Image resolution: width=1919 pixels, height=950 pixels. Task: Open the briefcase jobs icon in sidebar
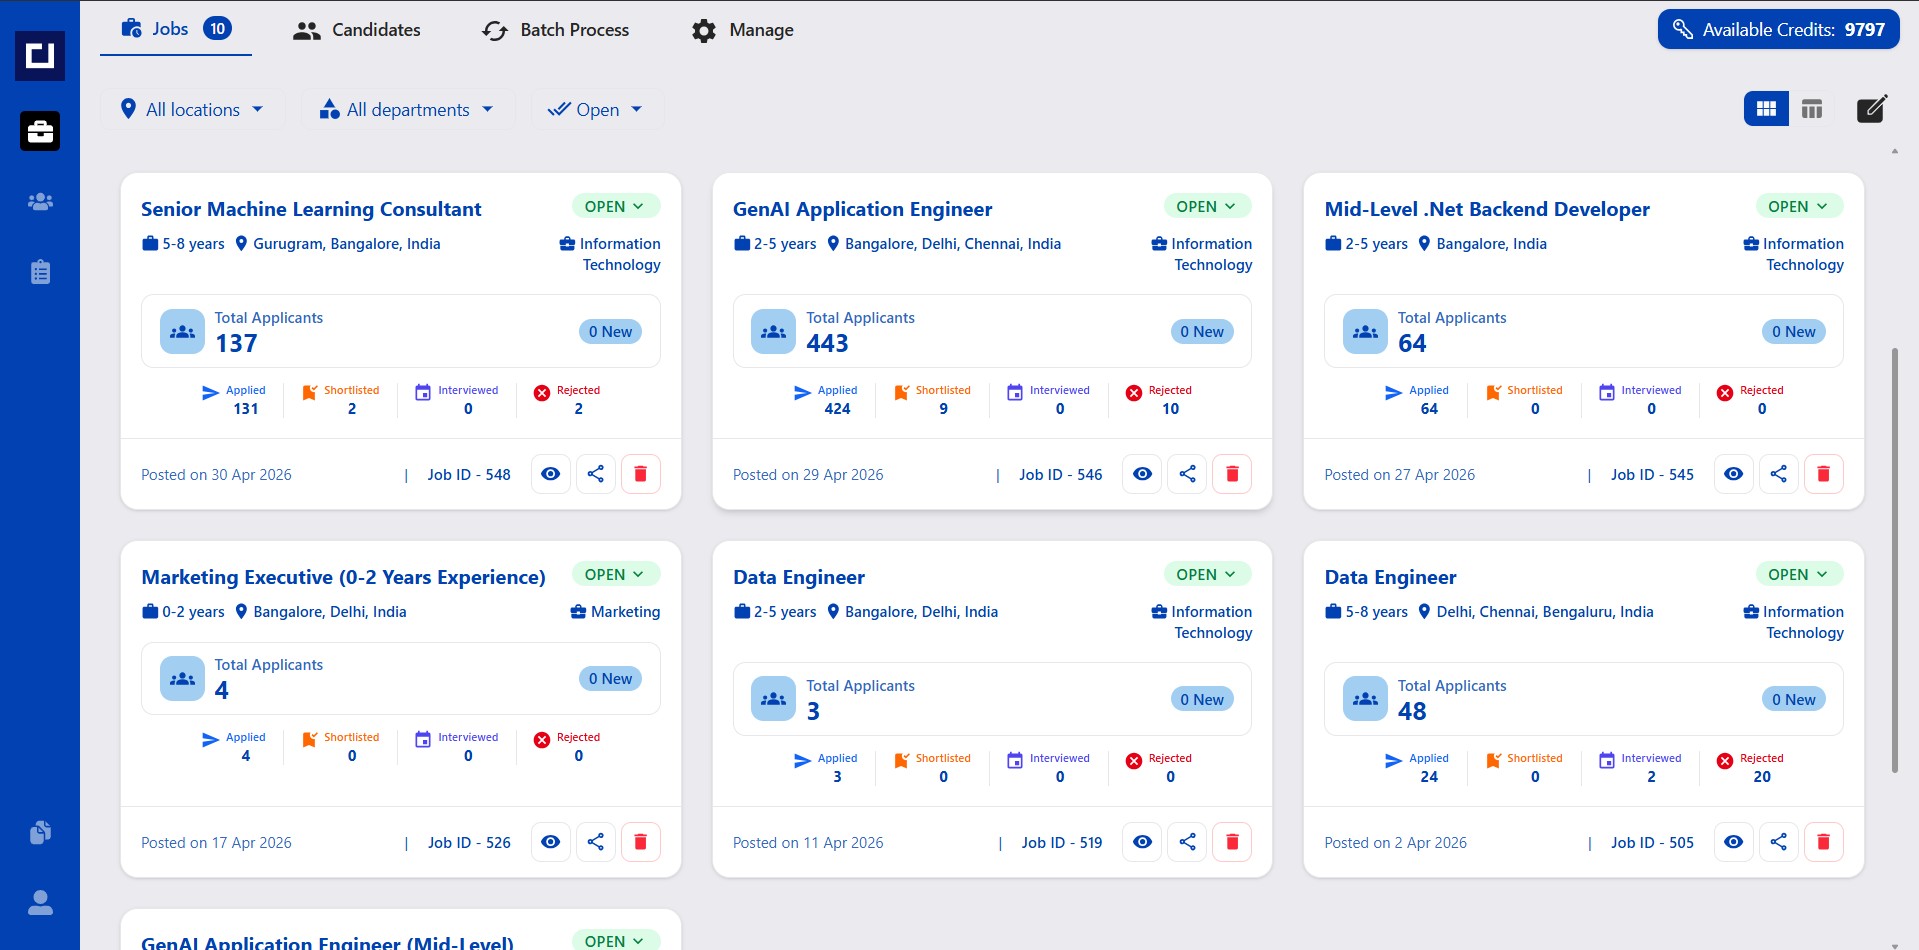(x=40, y=131)
